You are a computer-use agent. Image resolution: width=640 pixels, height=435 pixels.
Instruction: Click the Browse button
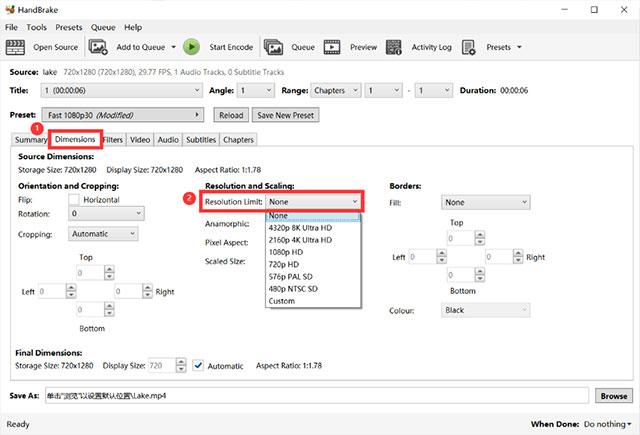(613, 396)
